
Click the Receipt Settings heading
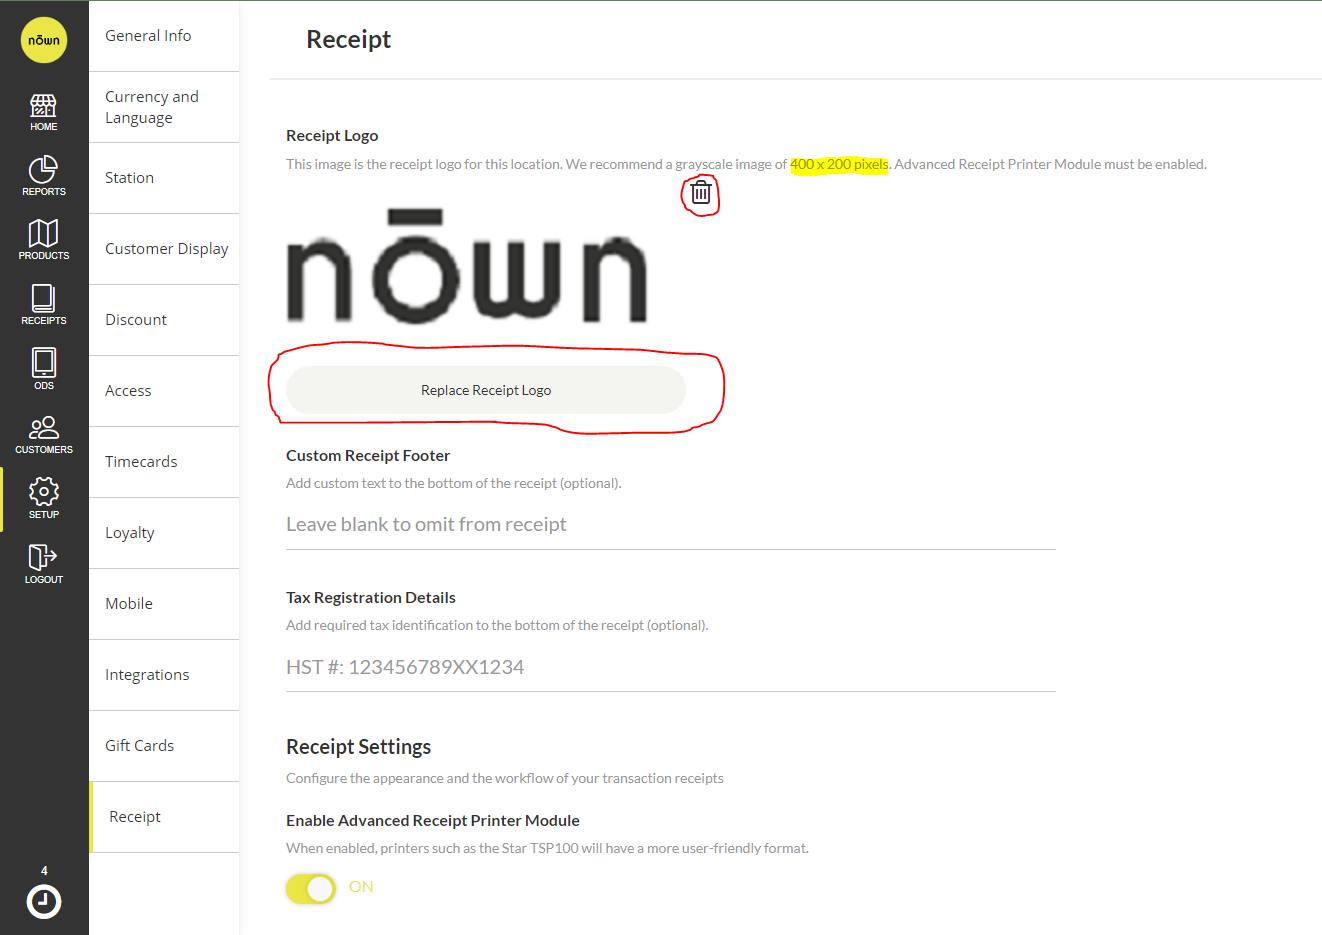(358, 747)
